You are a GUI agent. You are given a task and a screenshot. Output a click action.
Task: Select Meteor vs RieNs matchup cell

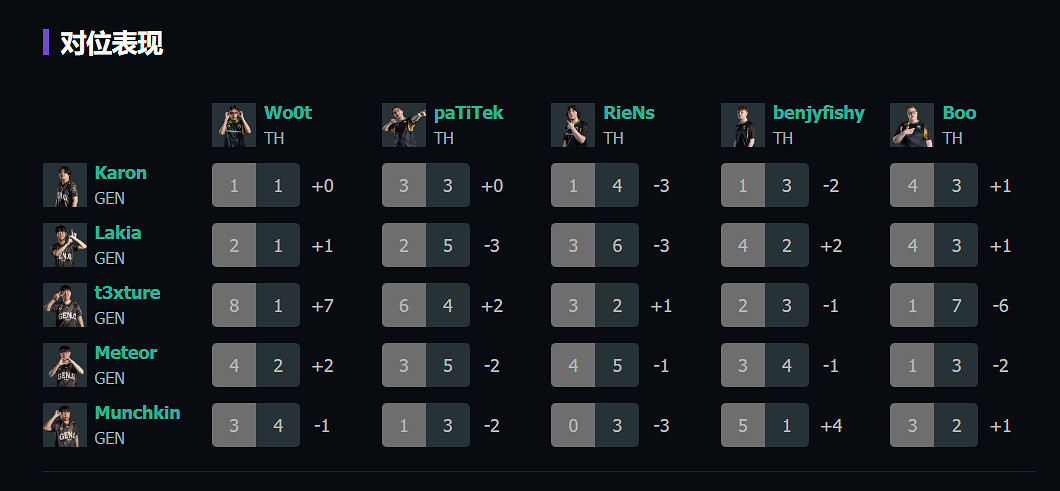click(x=595, y=365)
